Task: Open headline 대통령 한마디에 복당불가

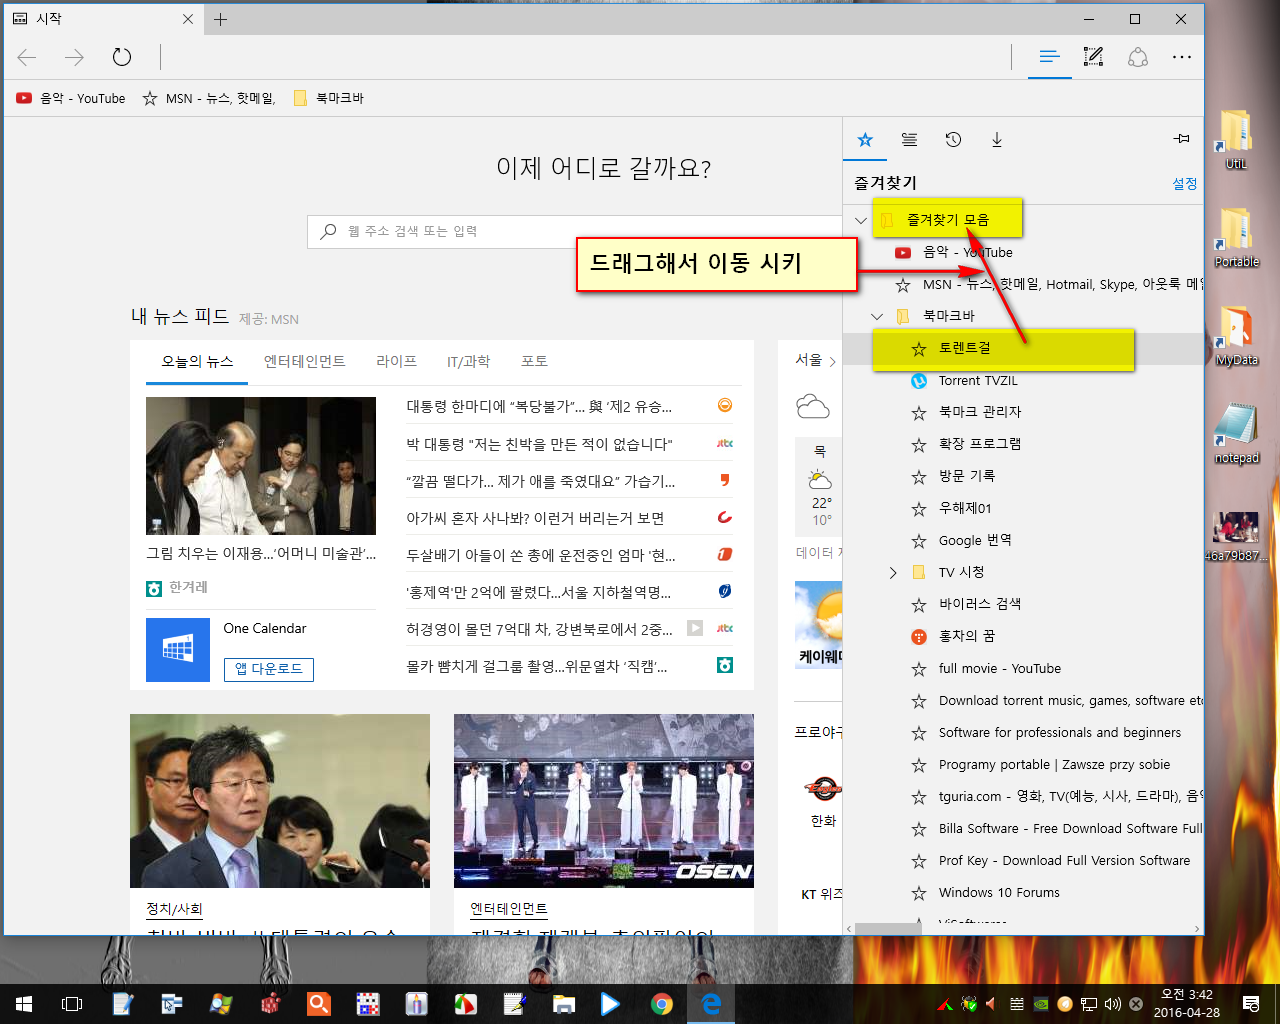Action: pos(539,406)
